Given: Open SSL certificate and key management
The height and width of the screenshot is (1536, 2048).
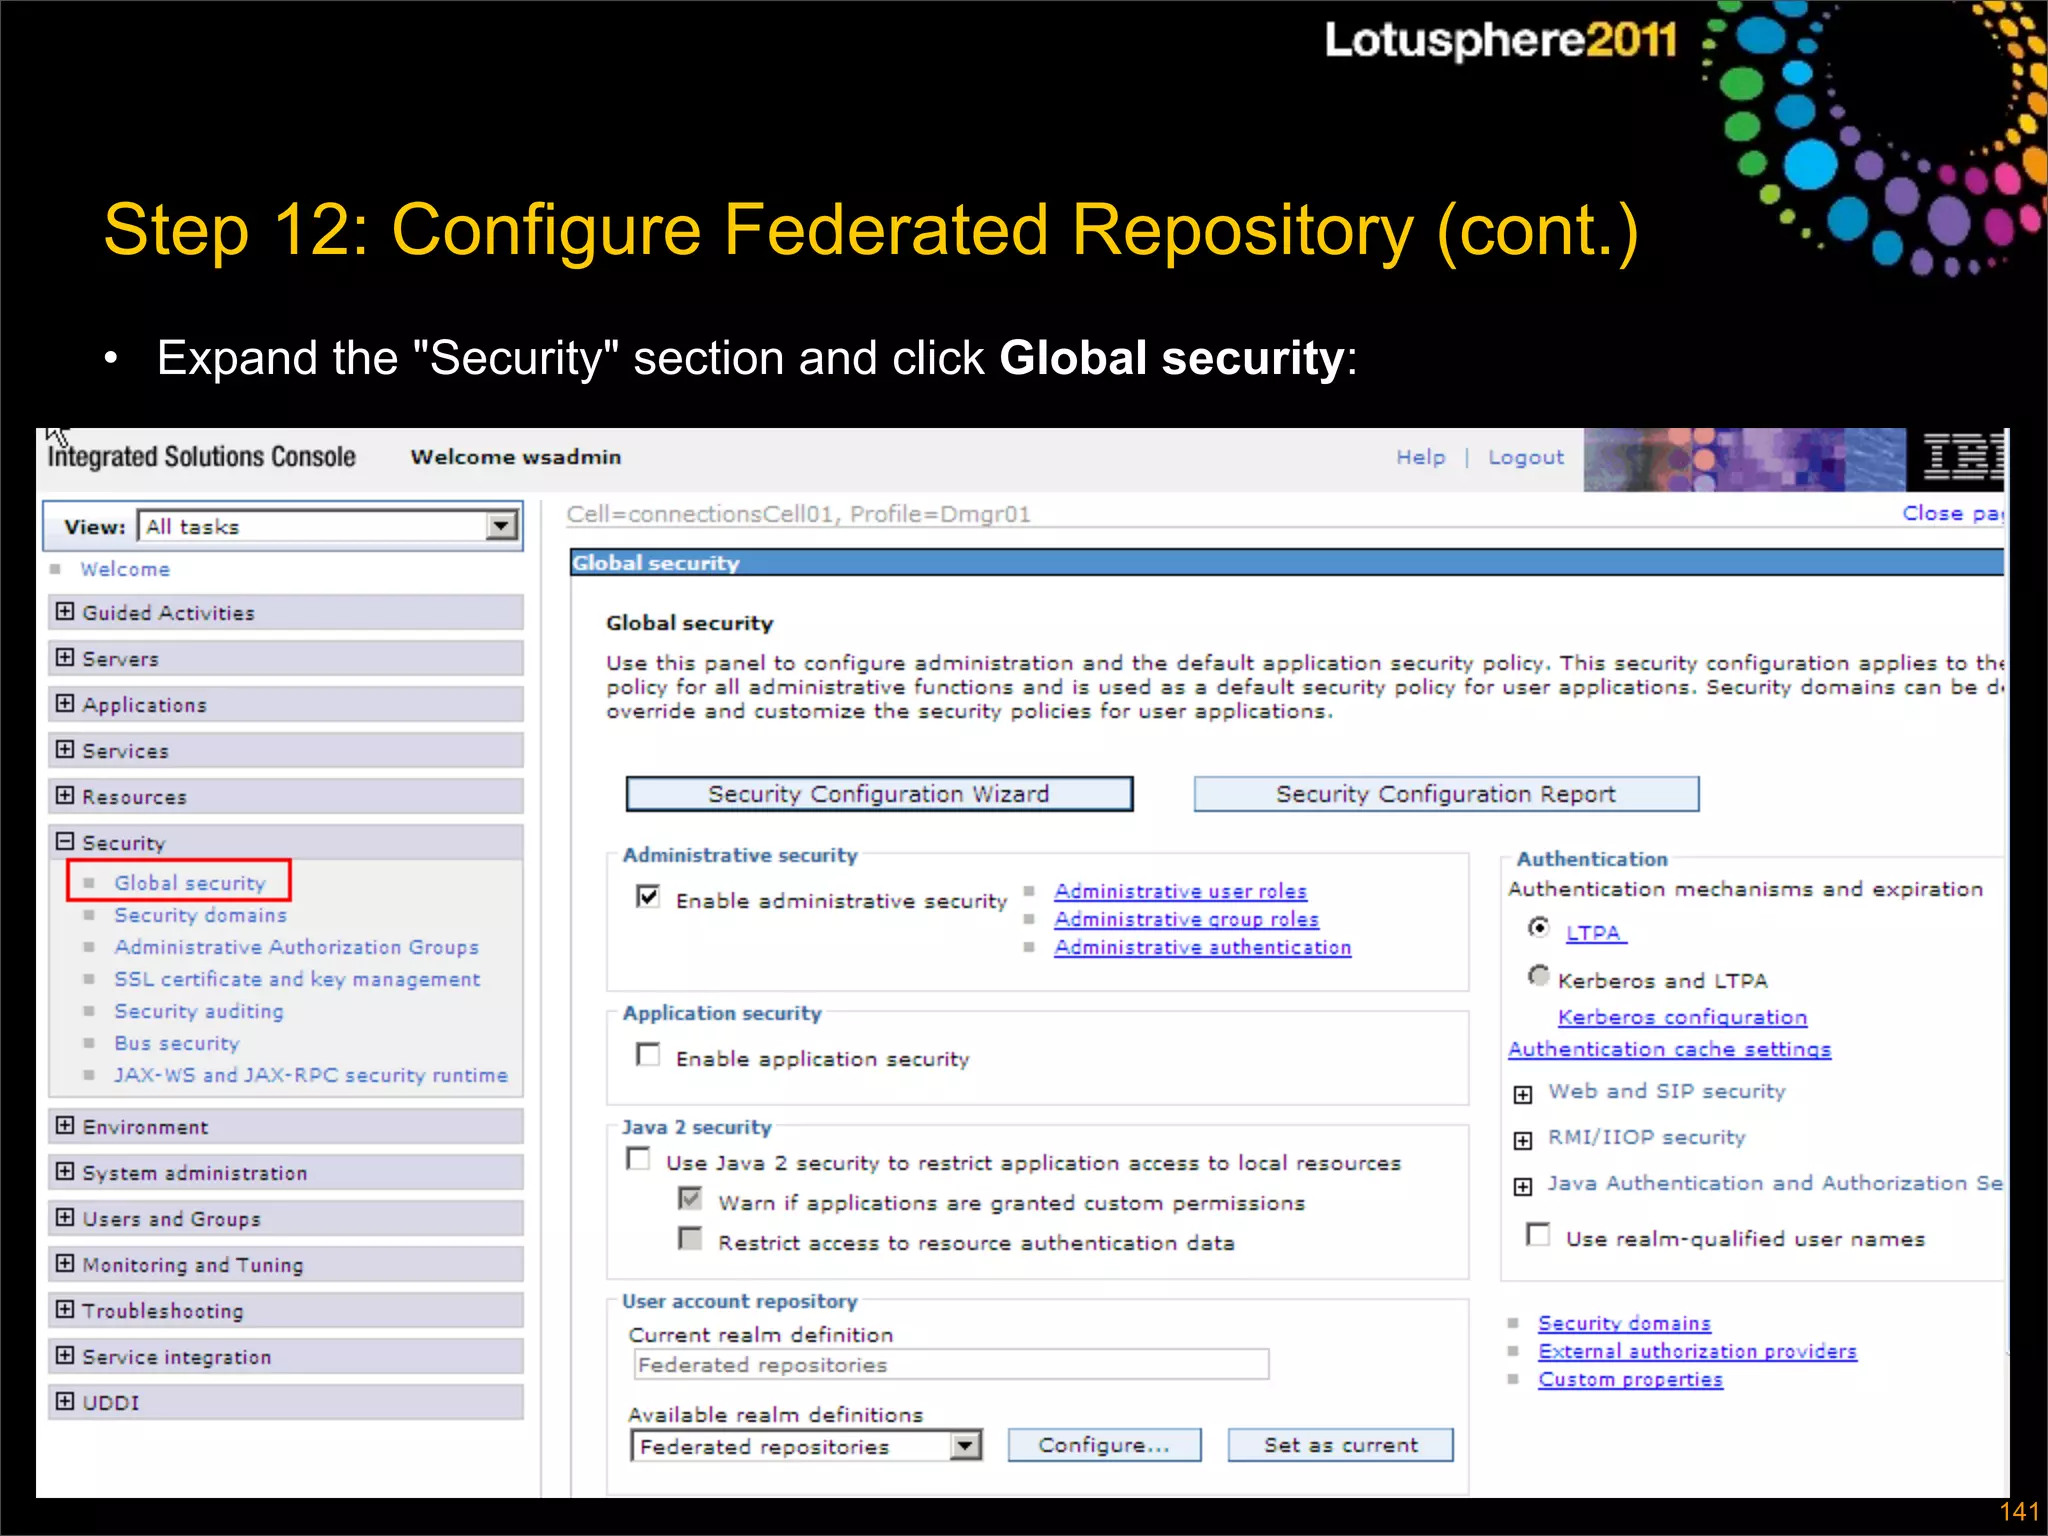Looking at the screenshot, I should (297, 979).
